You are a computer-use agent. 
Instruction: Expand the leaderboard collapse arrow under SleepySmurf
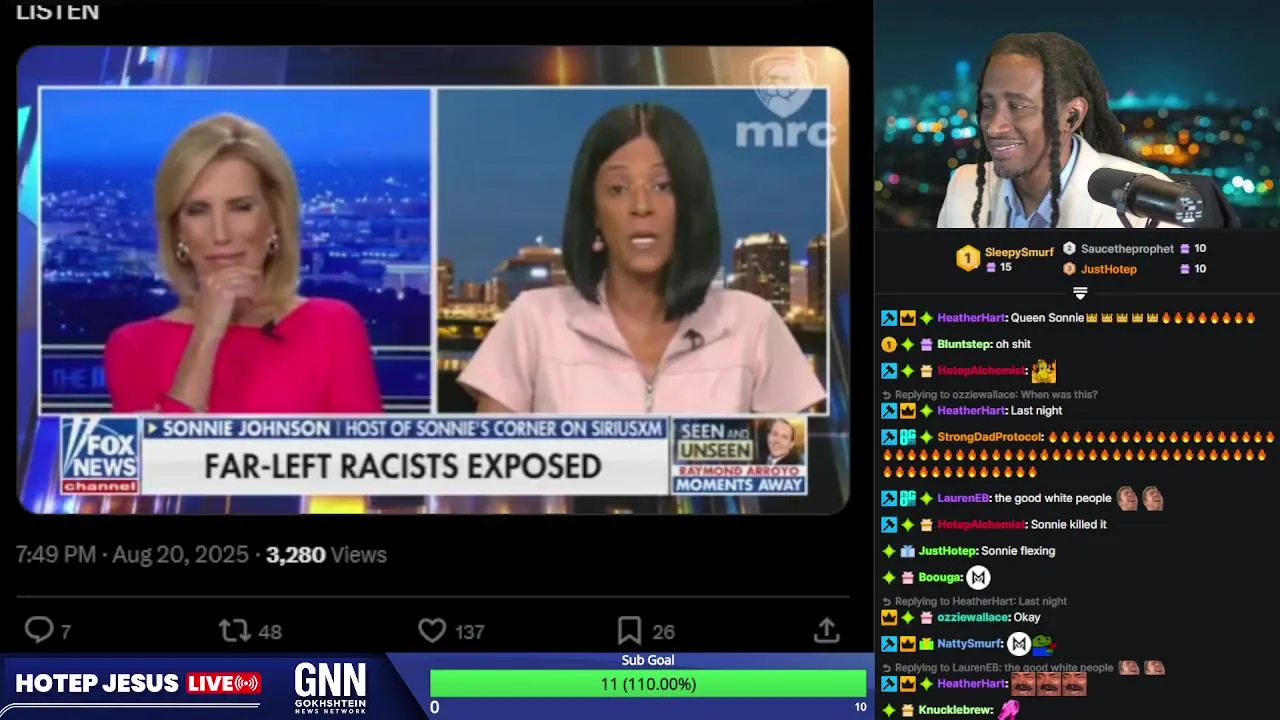point(1080,293)
